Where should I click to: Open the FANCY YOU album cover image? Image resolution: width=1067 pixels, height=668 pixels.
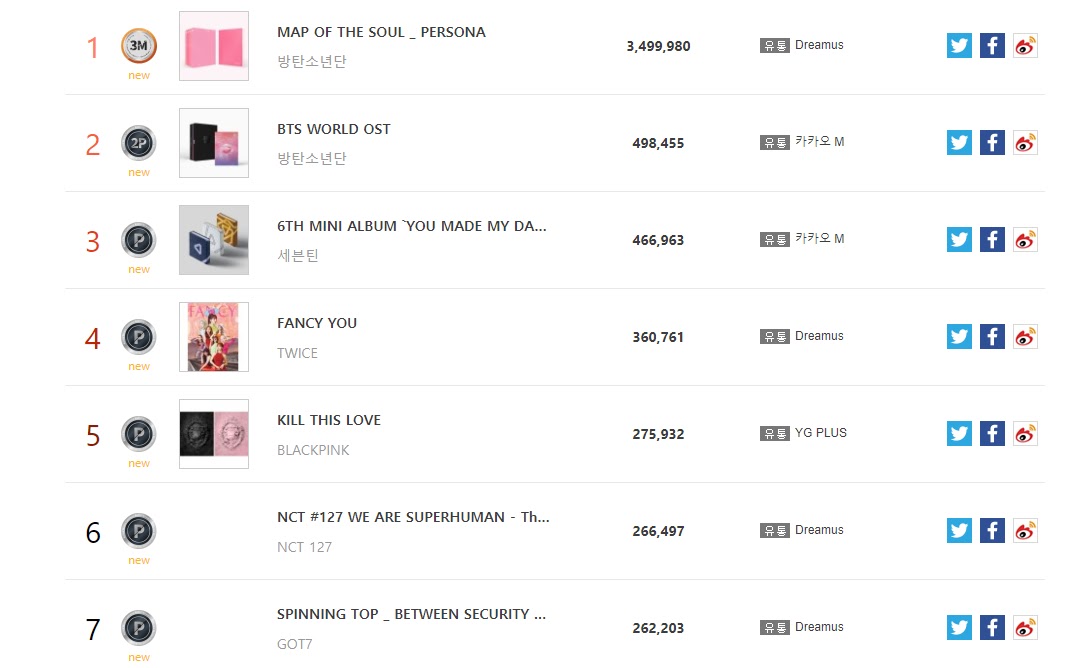tap(214, 337)
